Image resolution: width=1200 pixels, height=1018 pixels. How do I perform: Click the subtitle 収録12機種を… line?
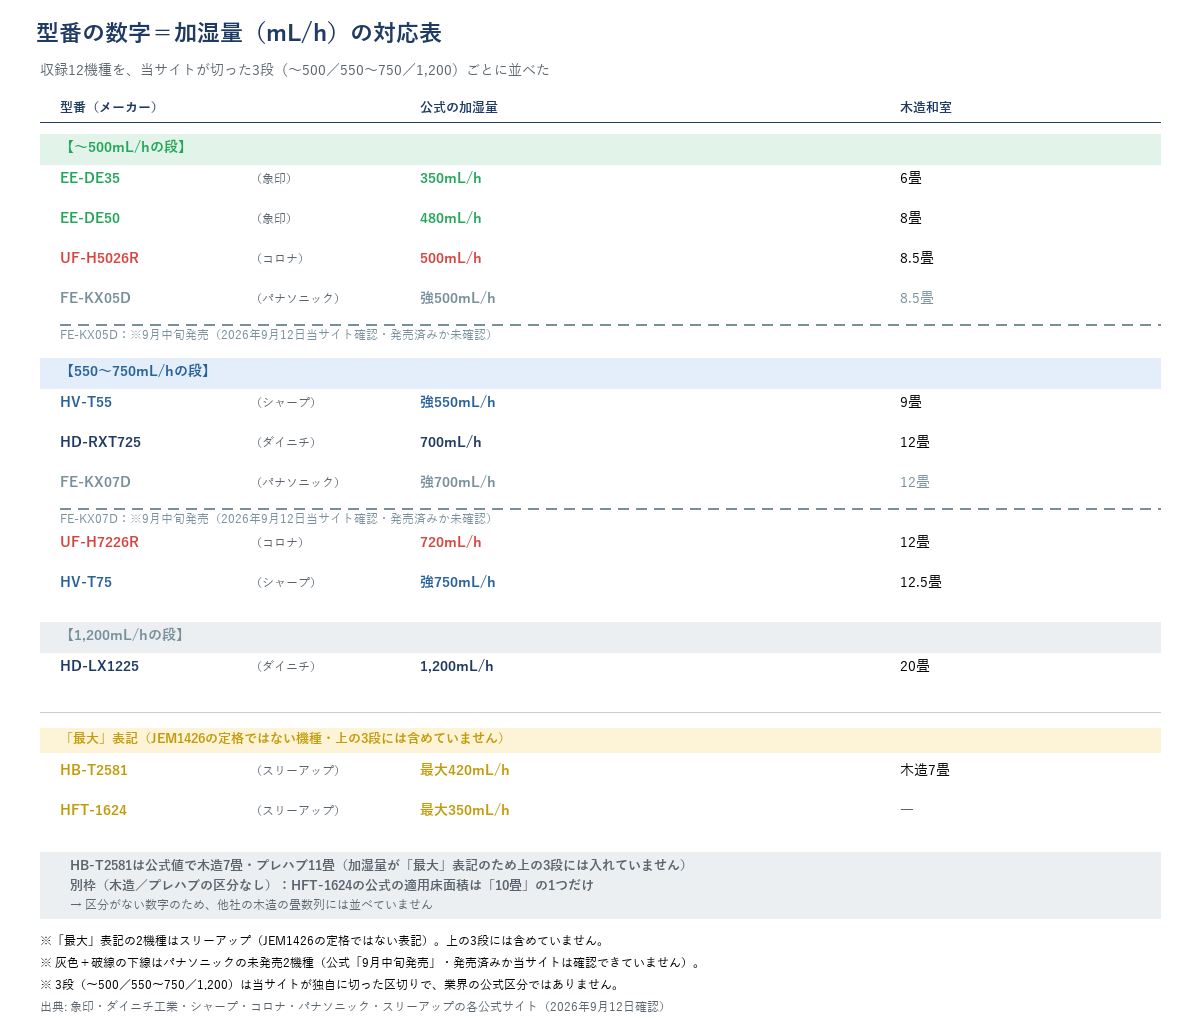click(295, 70)
